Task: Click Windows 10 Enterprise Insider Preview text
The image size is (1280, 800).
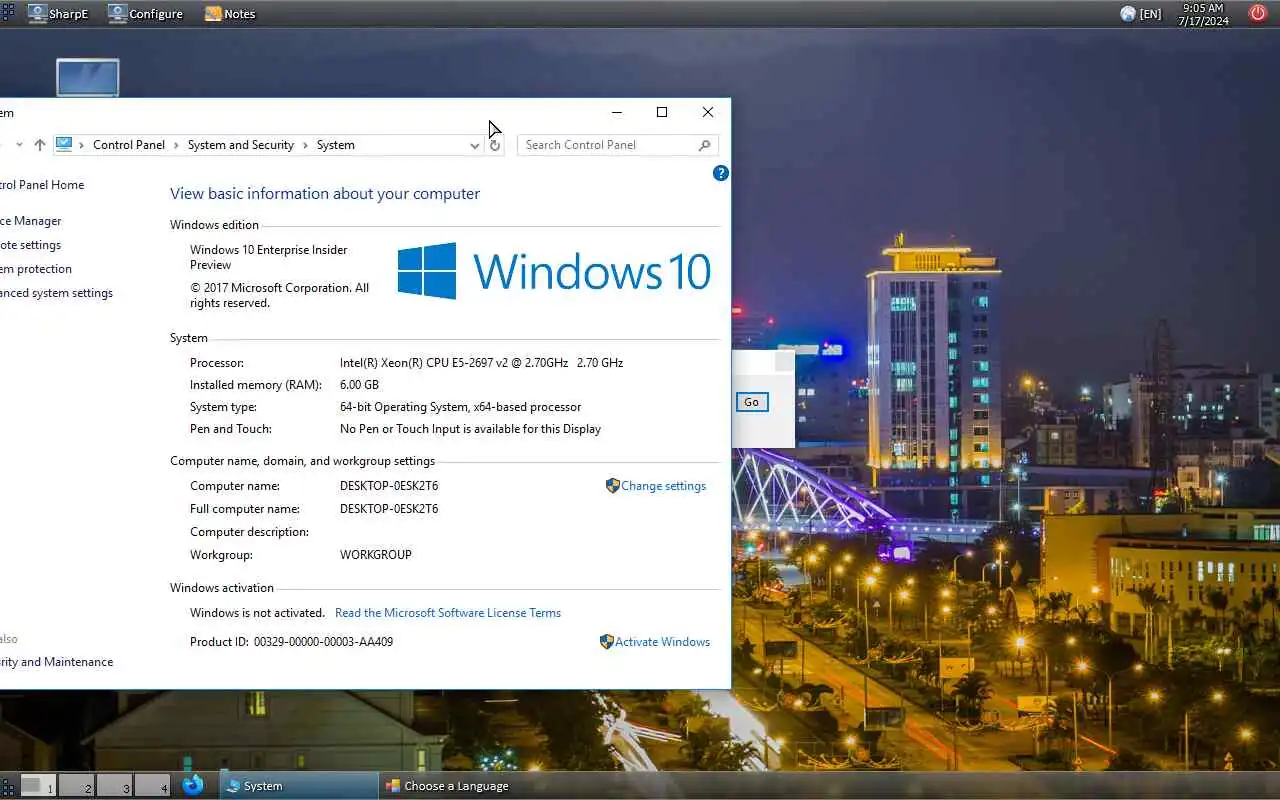Action: [269, 257]
